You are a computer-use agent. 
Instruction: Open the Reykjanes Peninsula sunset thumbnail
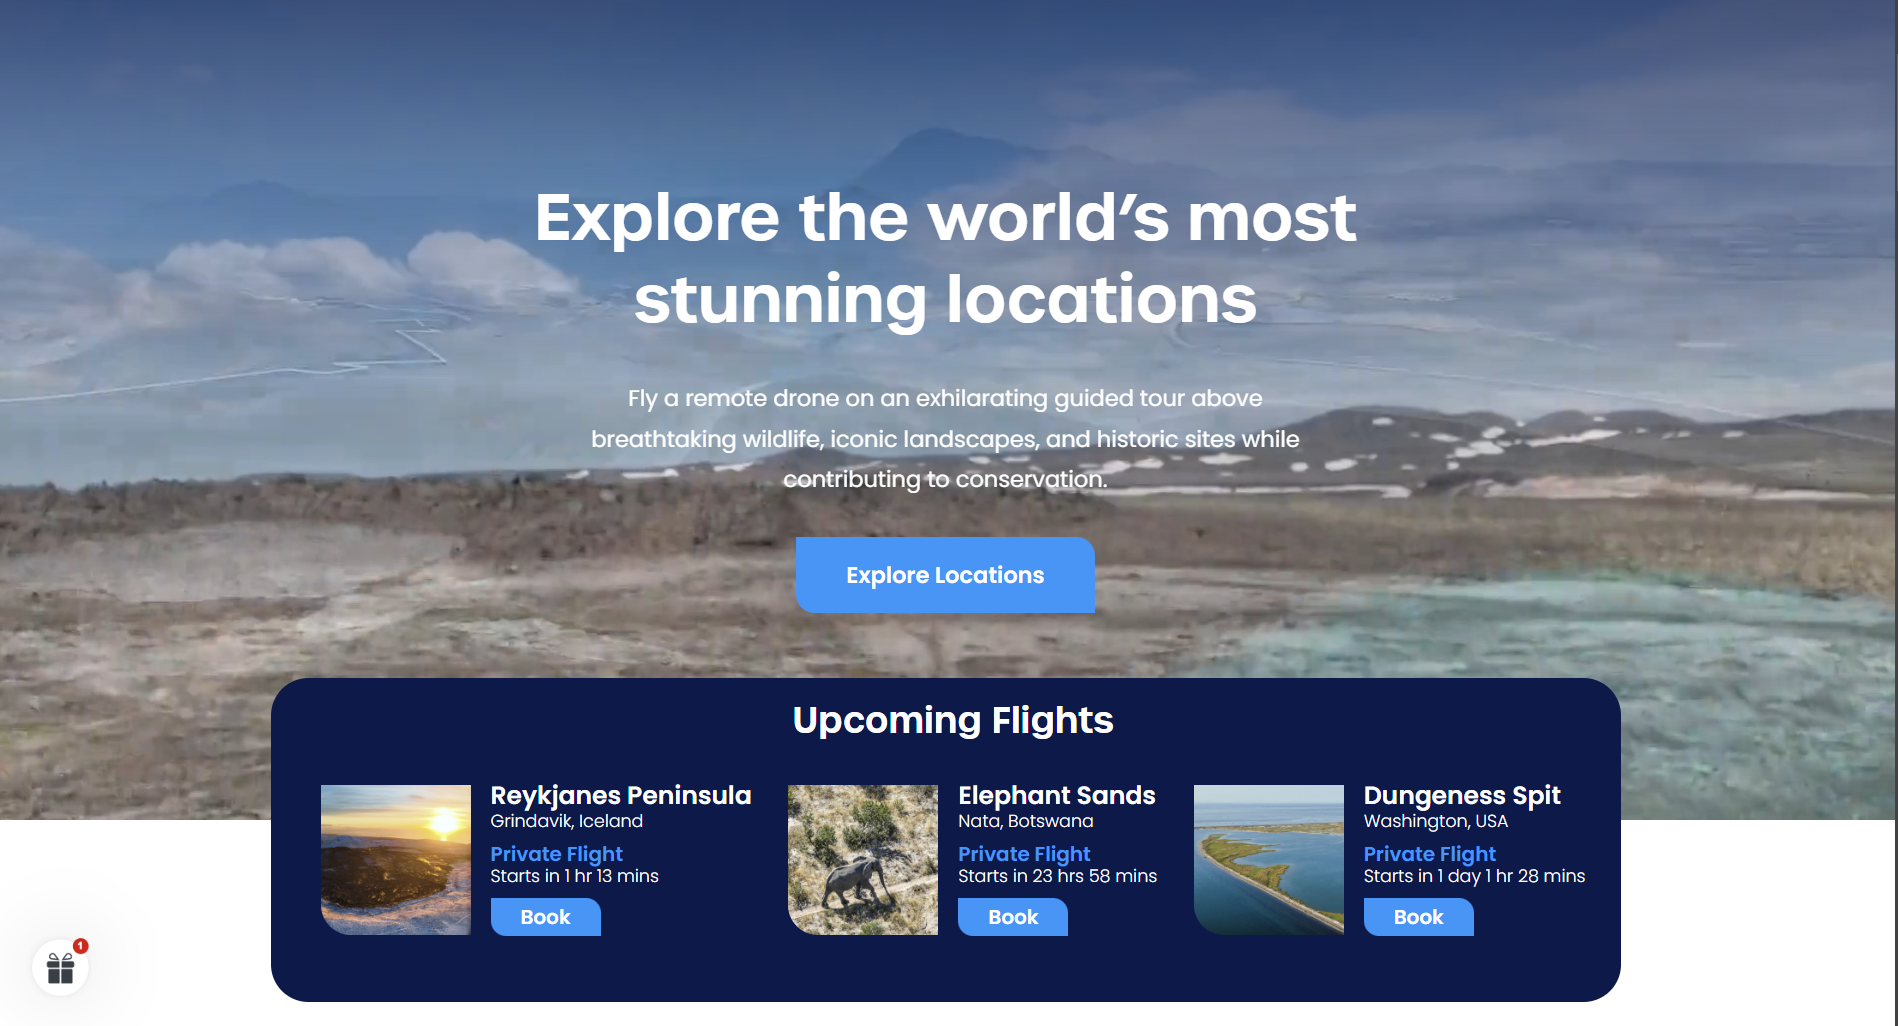(x=396, y=860)
